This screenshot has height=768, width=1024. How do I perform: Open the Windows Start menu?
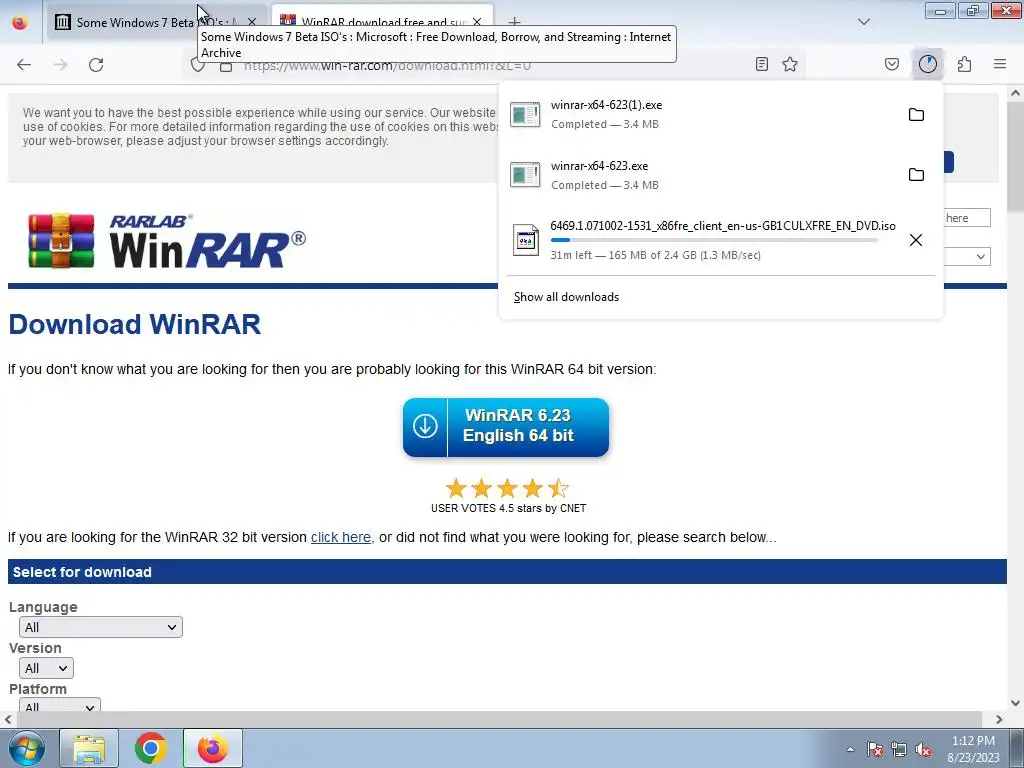pos(26,748)
